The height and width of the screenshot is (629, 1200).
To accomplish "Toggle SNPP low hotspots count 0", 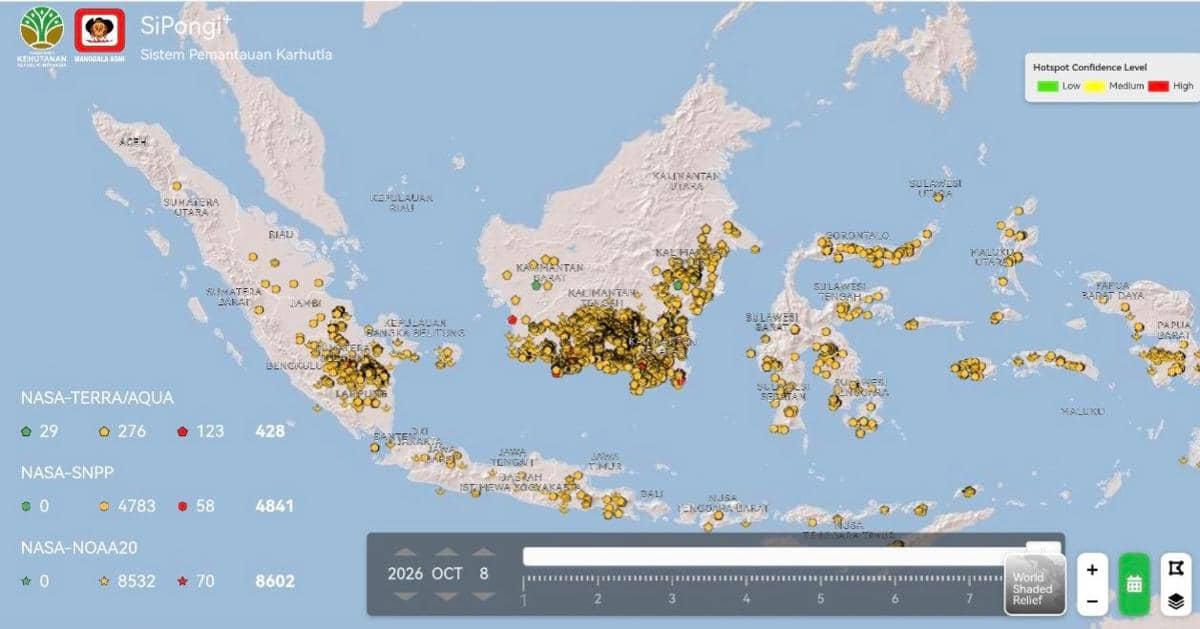I will [x=35, y=506].
